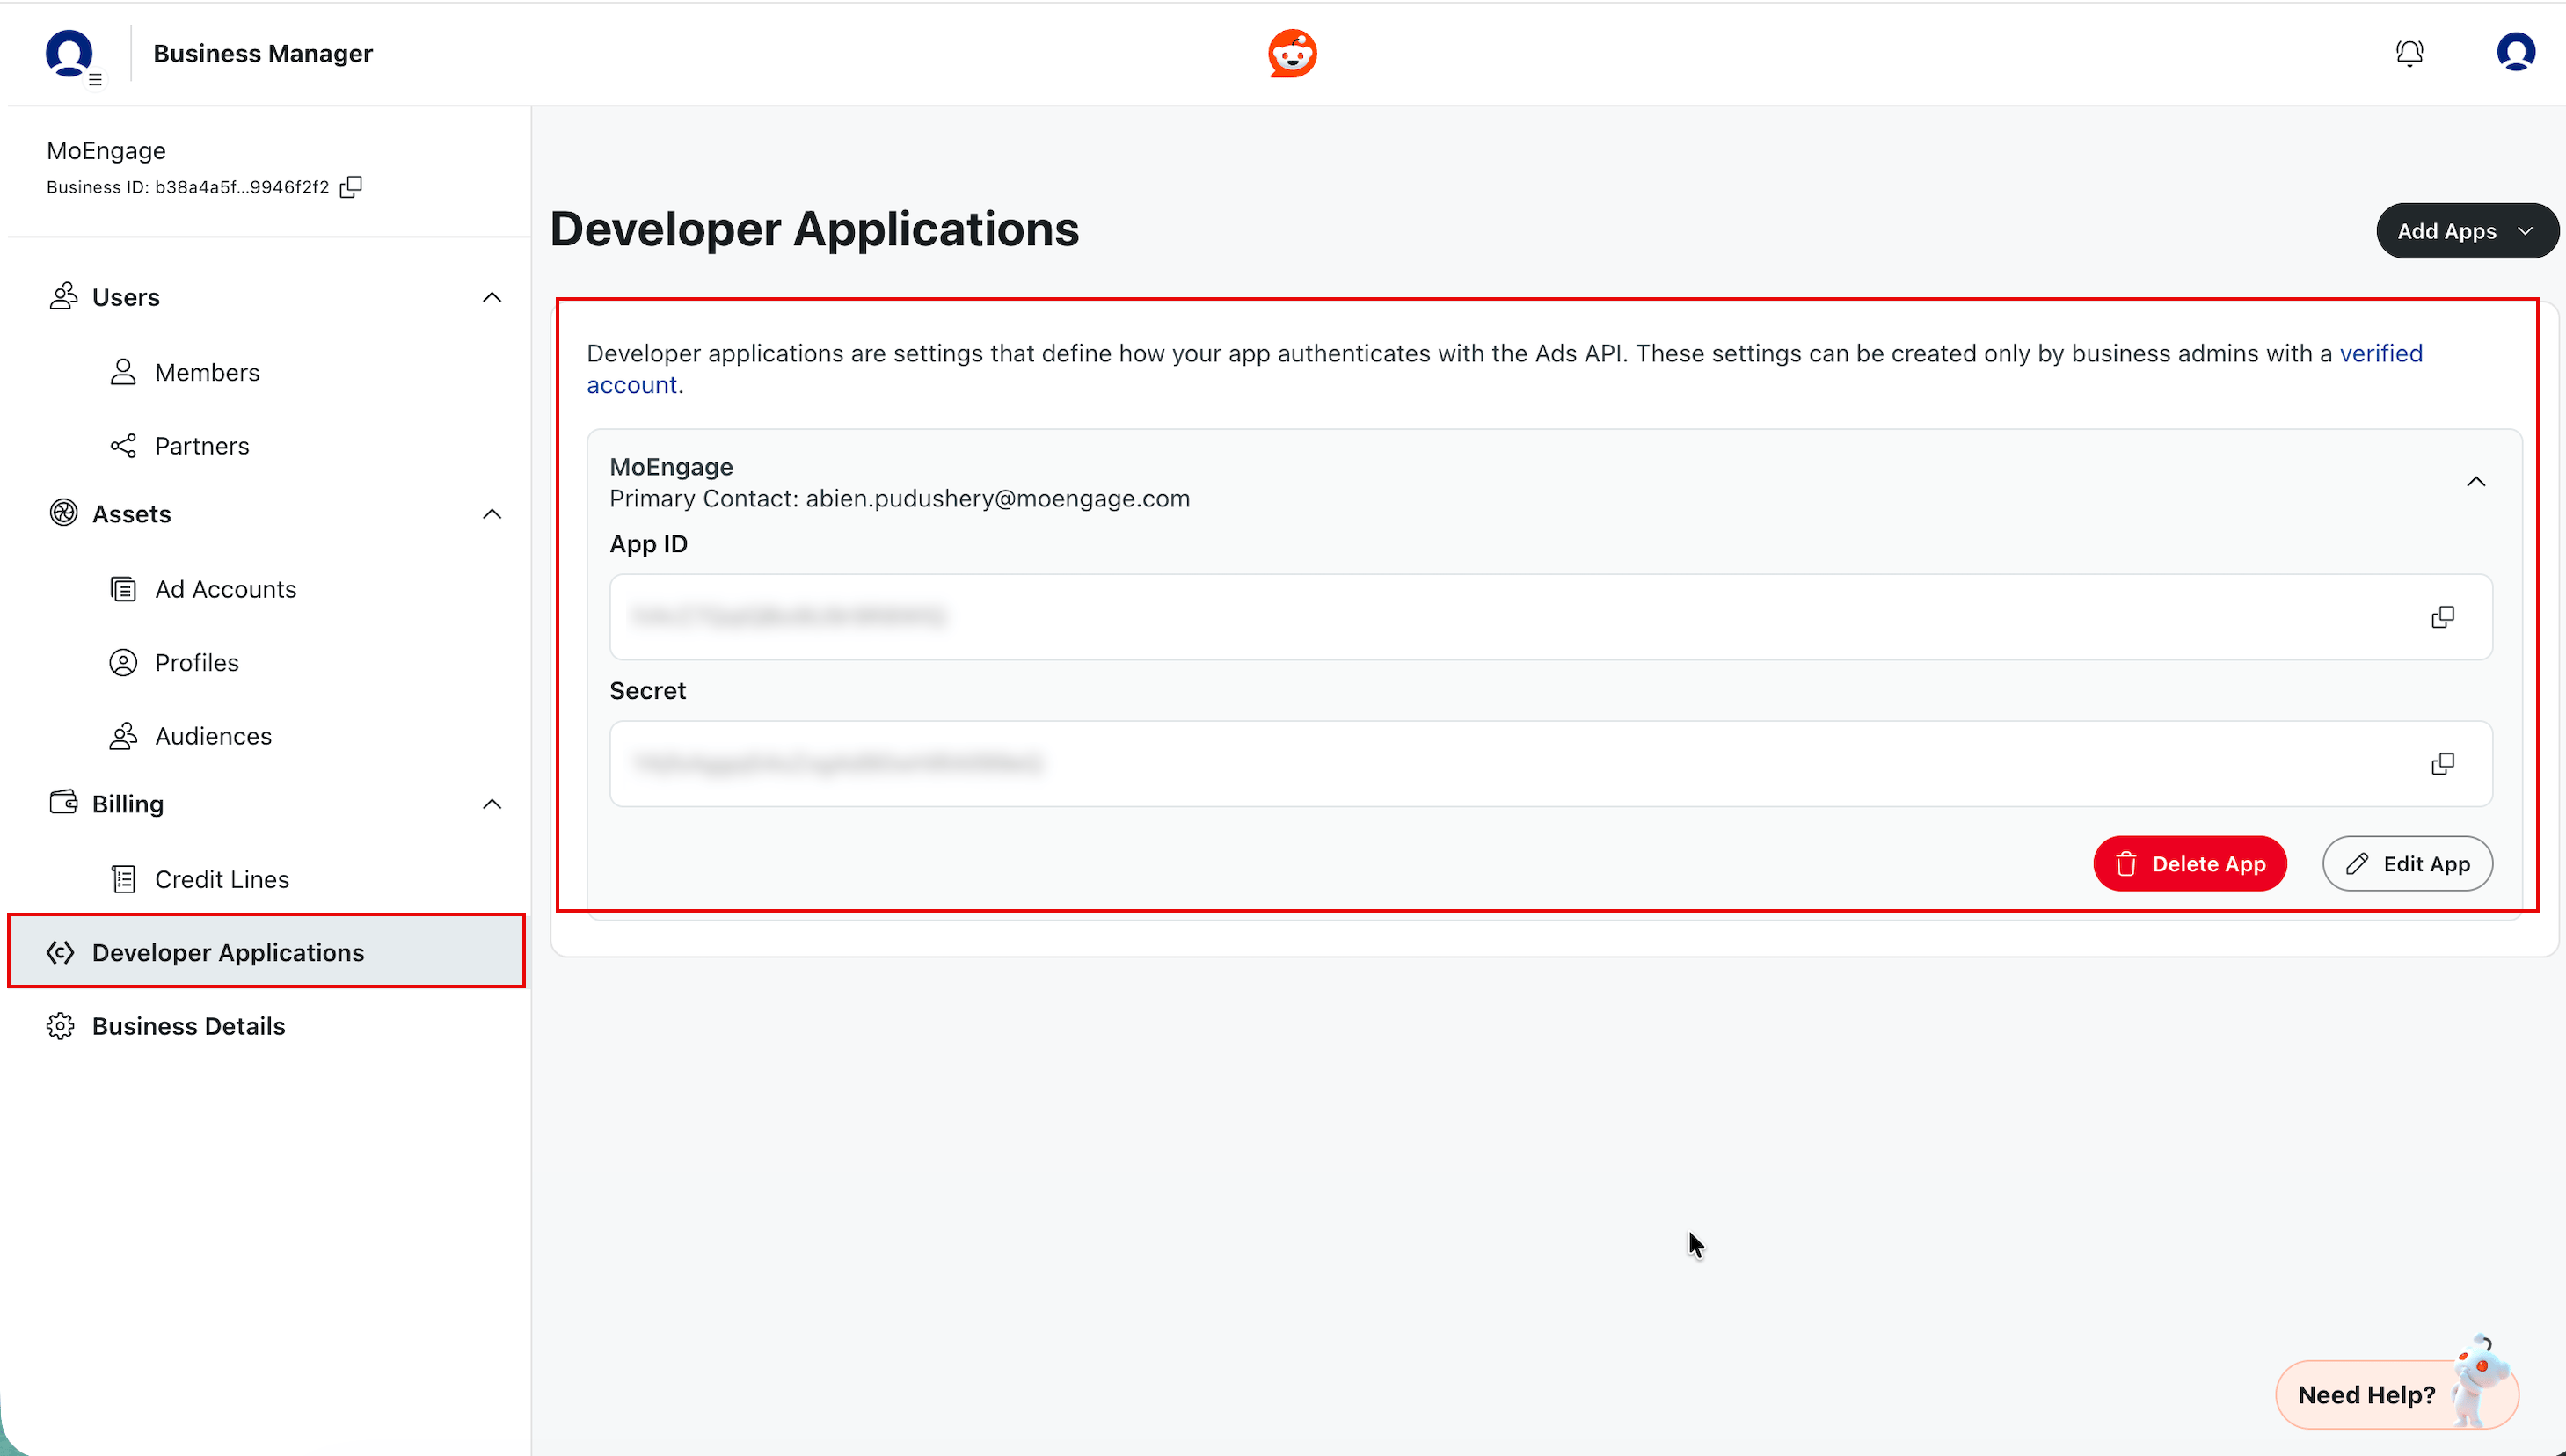
Task: Click the Billing wallet icon
Action: [x=63, y=802]
